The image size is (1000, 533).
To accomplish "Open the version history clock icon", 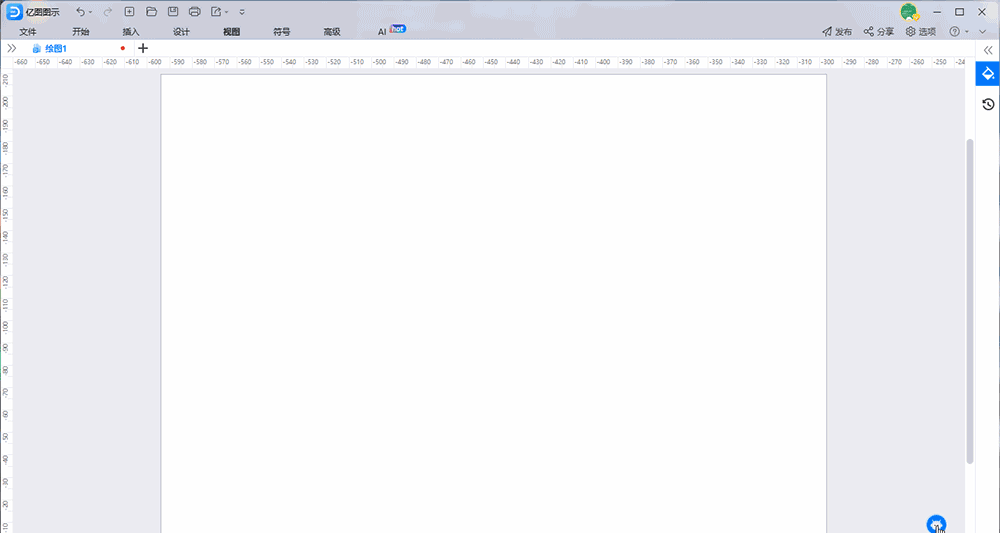I will click(988, 104).
